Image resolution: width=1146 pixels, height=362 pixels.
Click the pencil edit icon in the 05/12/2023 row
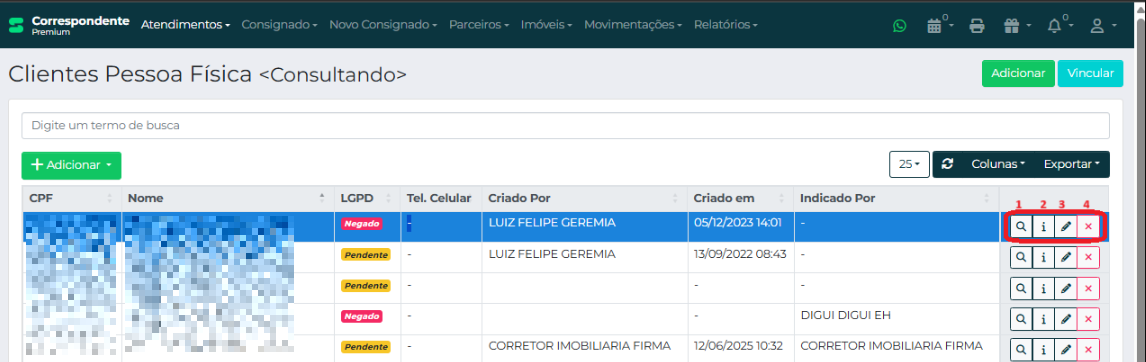pyautogui.click(x=1066, y=226)
